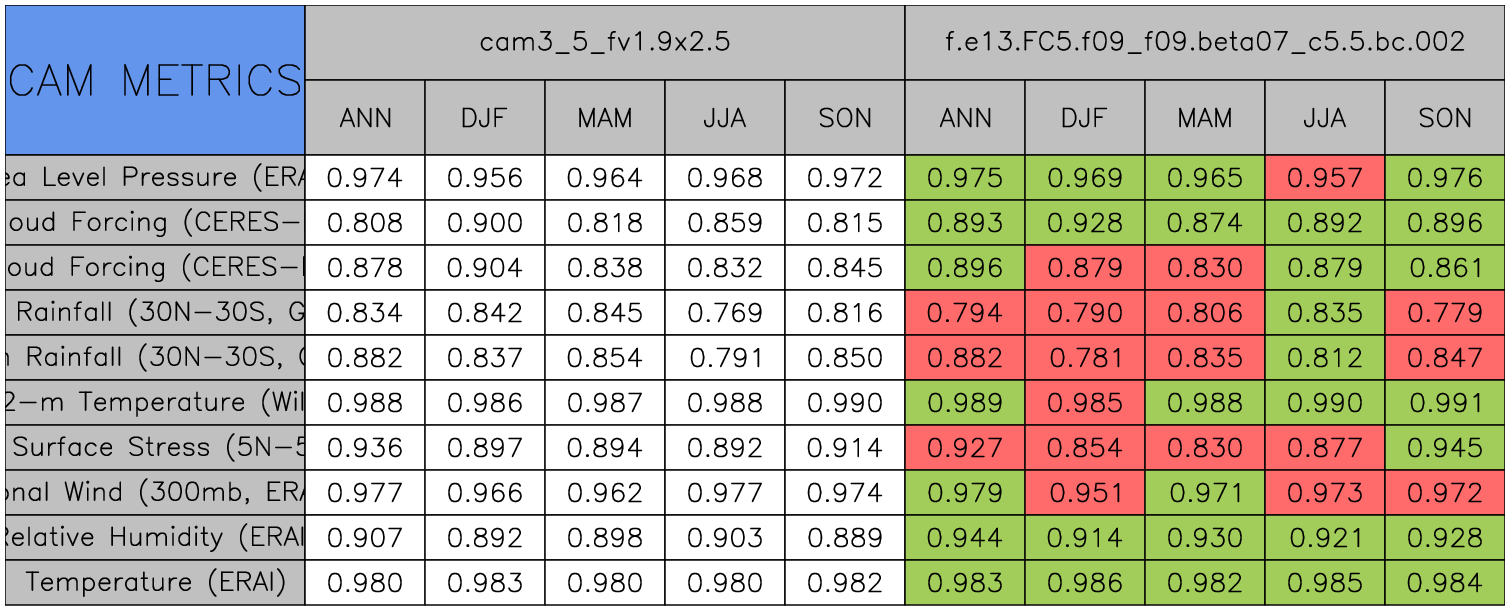Screen dimensions: 1510x611
Task: Click the Sea Level Pressure row label
Action: point(155,178)
